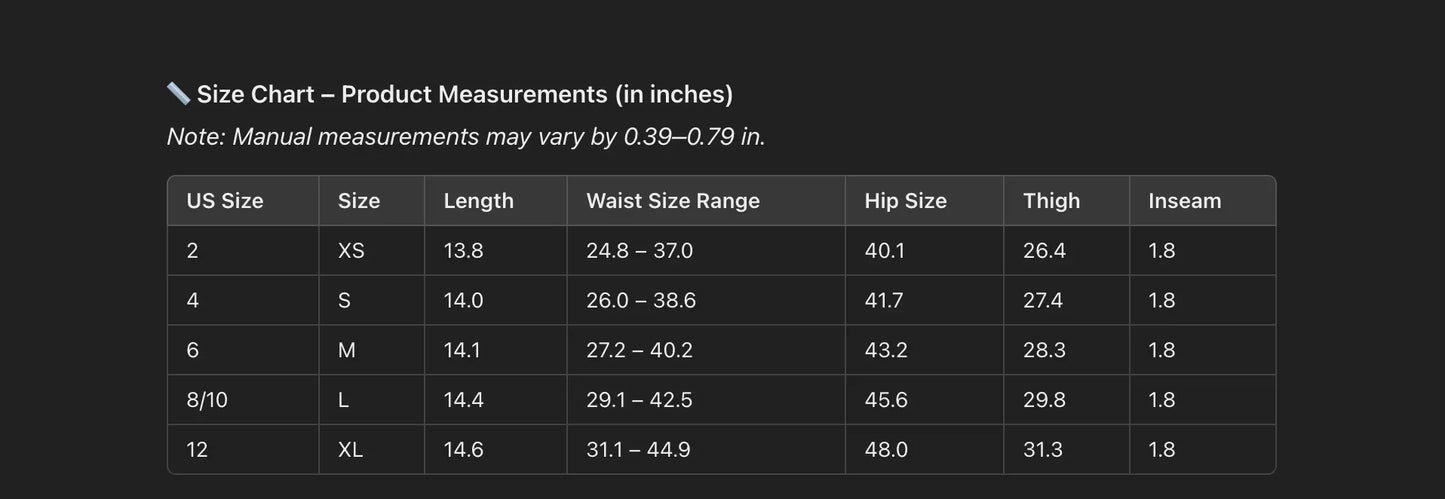Select hip size value 41.7

(884, 300)
